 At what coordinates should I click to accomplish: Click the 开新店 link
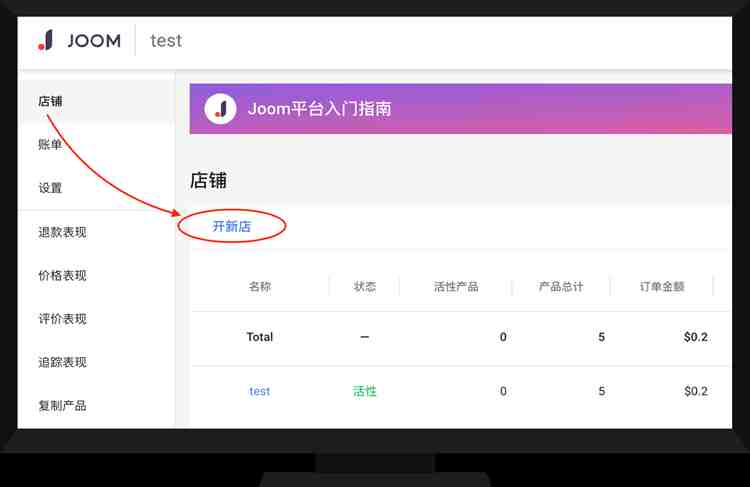pos(232,226)
